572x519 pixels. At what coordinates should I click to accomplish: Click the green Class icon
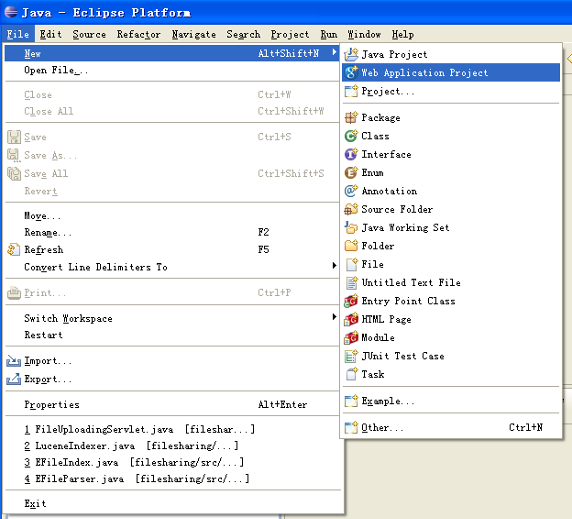pos(351,136)
